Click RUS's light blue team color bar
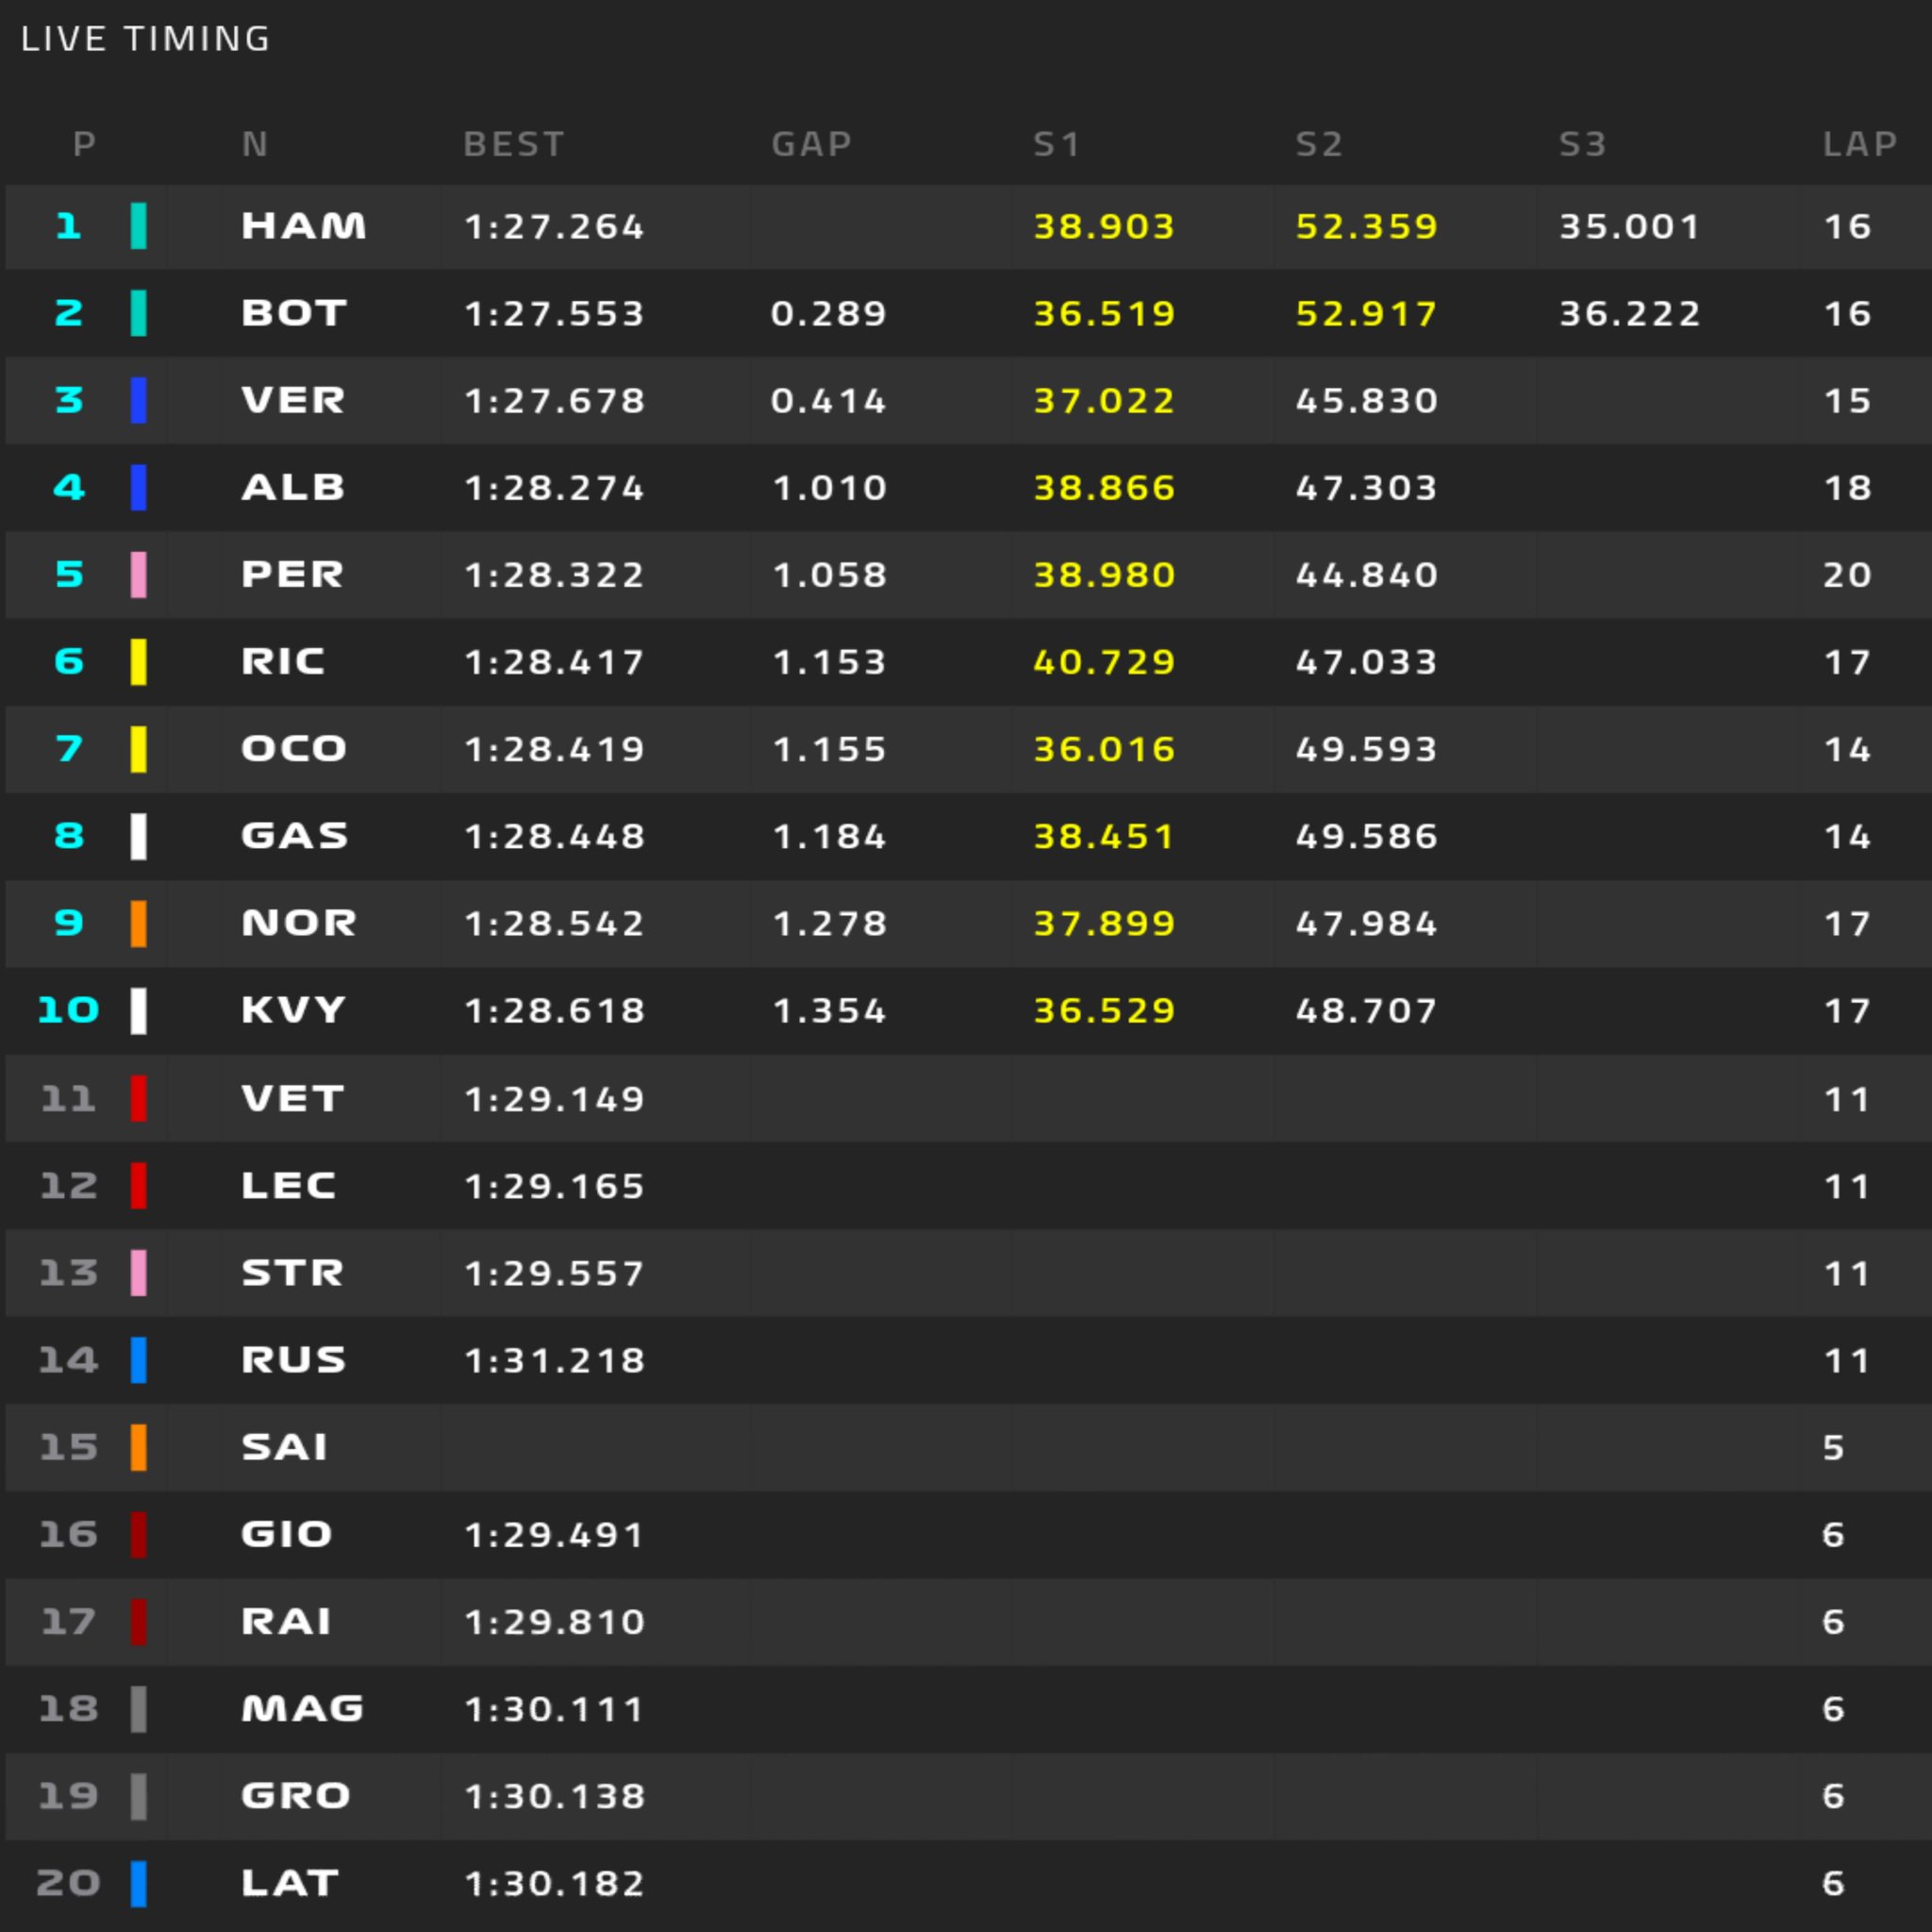The width and height of the screenshot is (1932, 1932). click(139, 1360)
